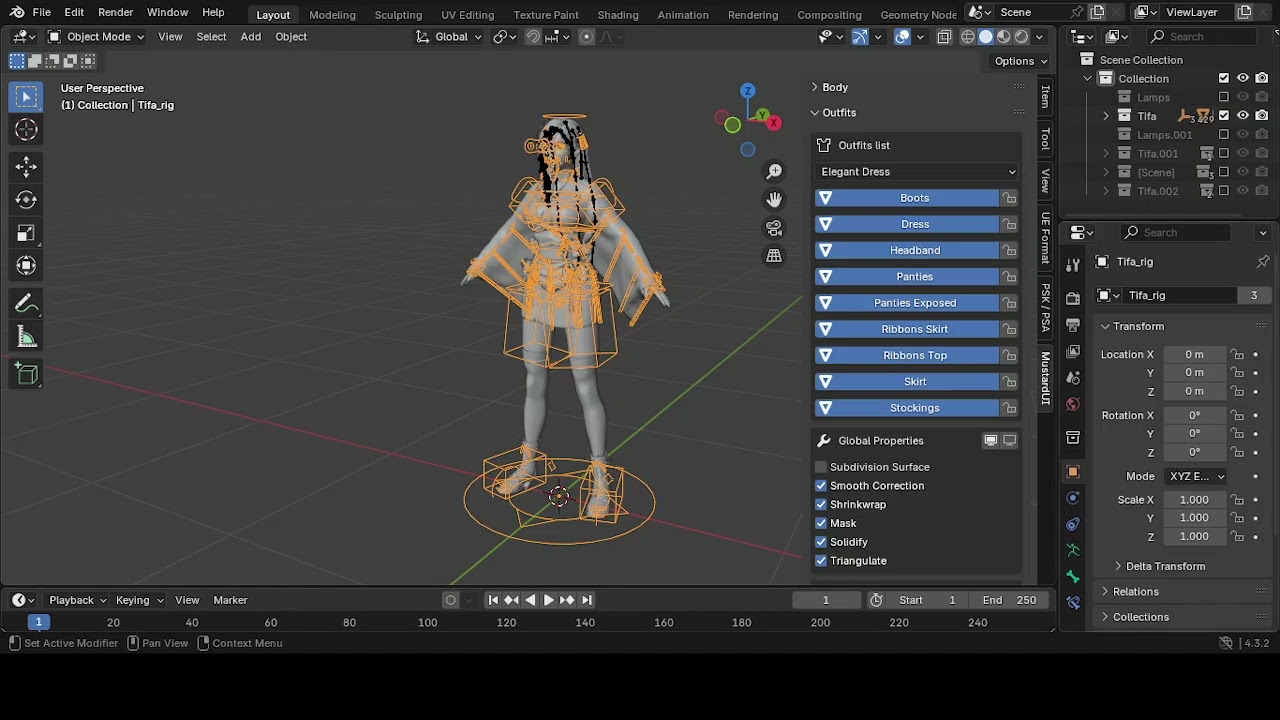
Task: Open the Render properties tab icon
Action: click(1073, 298)
